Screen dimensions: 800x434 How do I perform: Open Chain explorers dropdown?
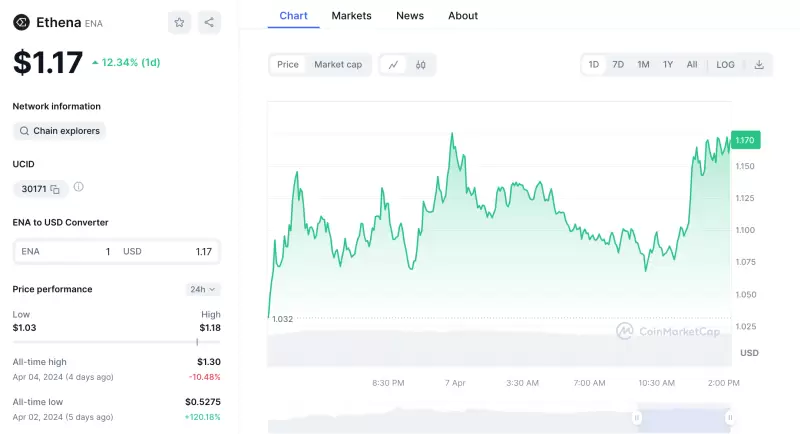pyautogui.click(x=59, y=131)
